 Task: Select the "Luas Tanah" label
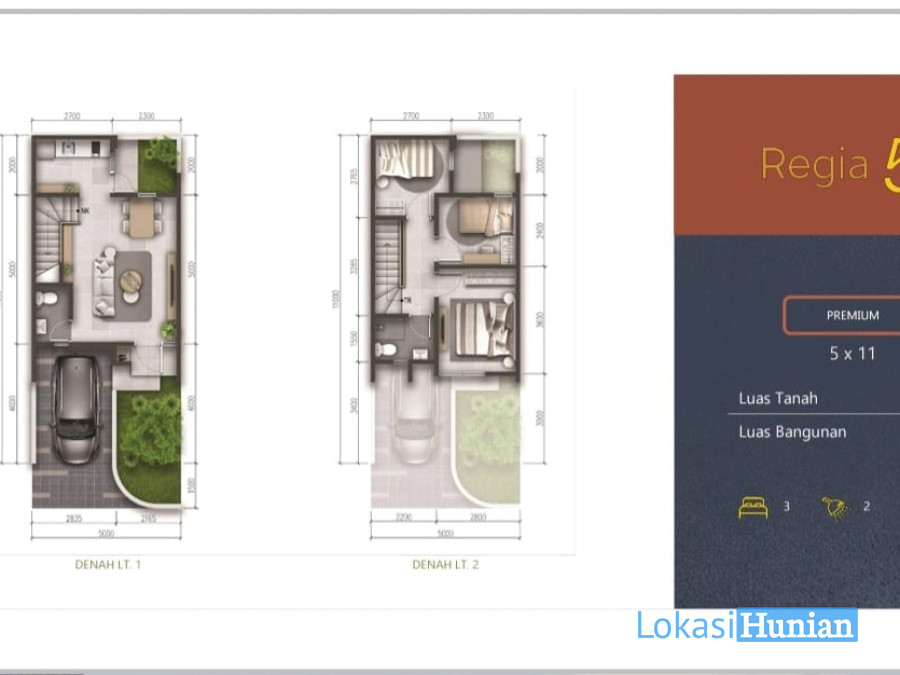(778, 398)
